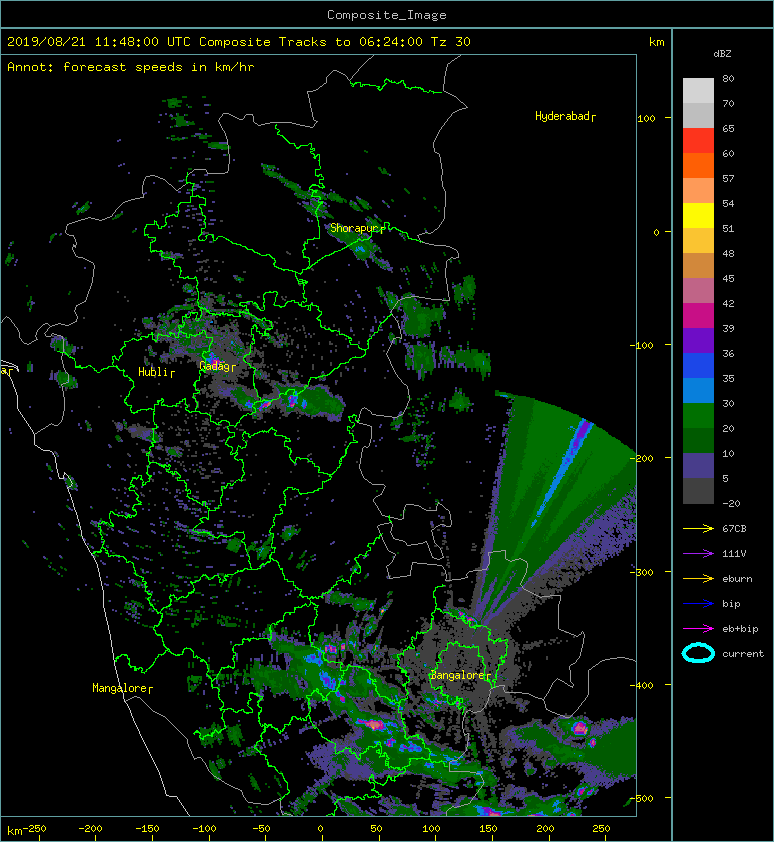The height and width of the screenshot is (842, 774).
Task: Click the 2019/08/21 11:48:00 UTC timestamp
Action: tap(98, 42)
